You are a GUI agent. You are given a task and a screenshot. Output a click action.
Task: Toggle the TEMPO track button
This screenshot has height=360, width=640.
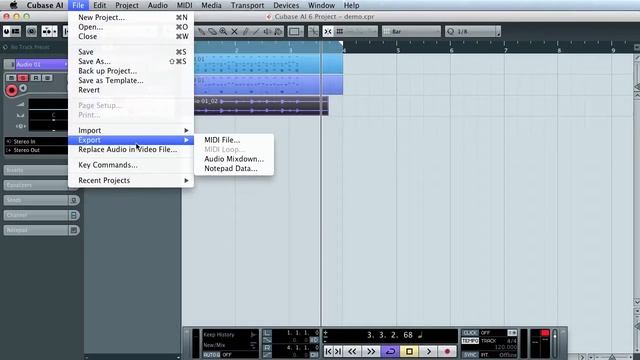[x=470, y=340]
